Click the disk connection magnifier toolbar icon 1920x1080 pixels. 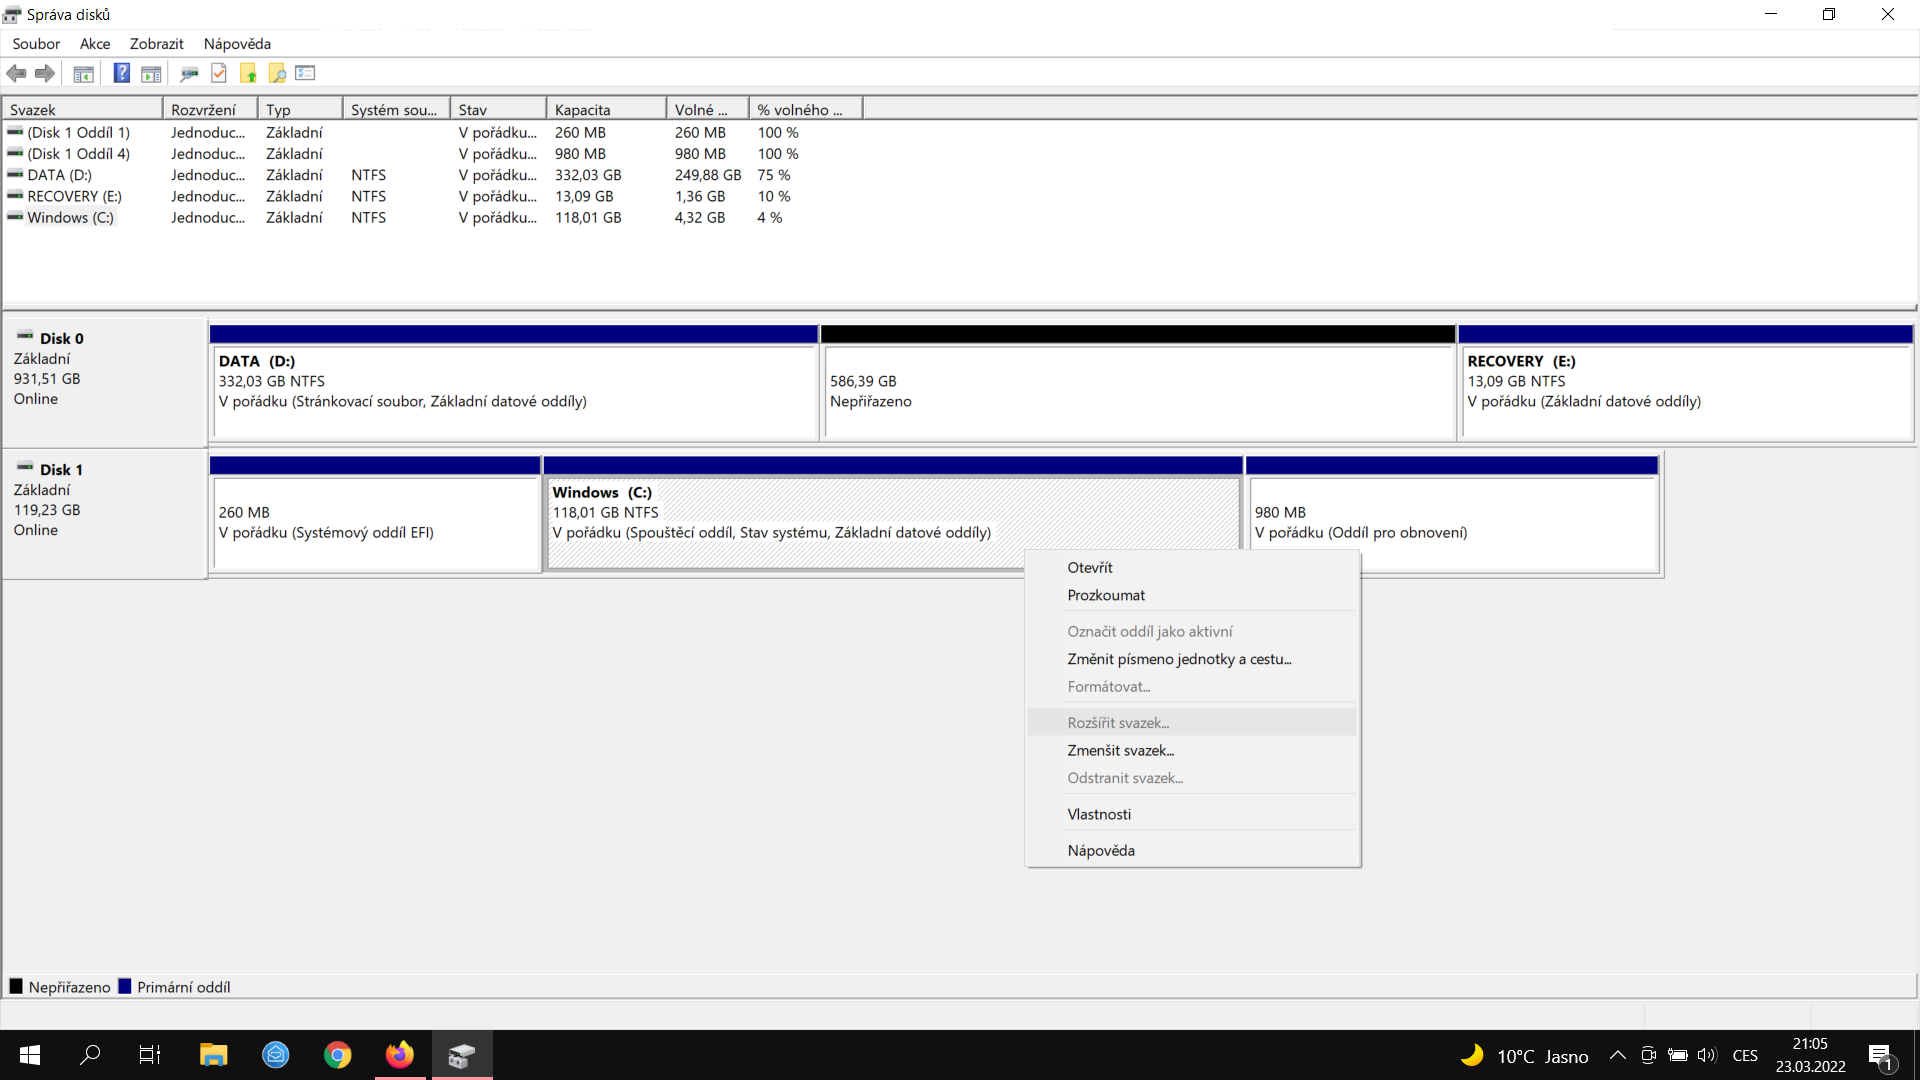189,73
